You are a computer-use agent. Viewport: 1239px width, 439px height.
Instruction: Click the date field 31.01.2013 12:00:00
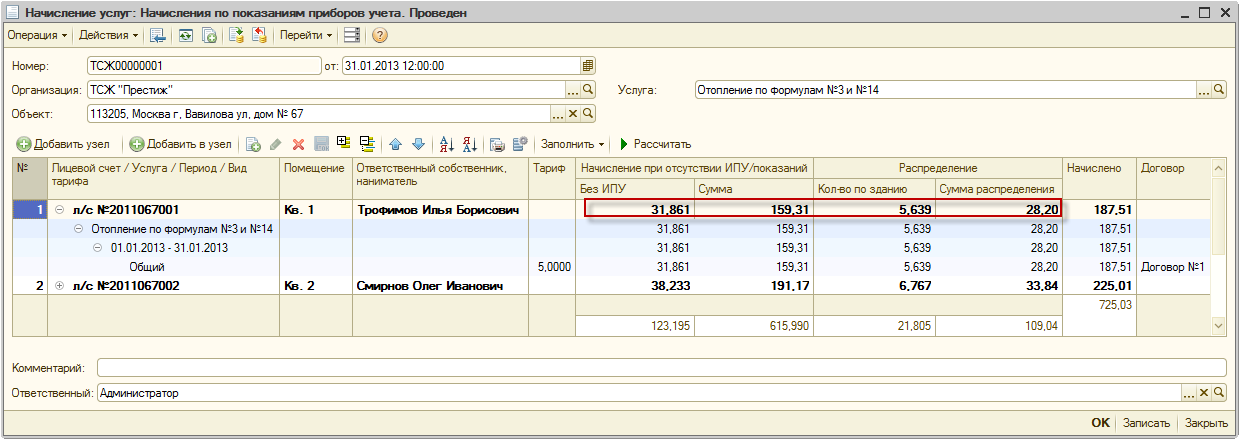[x=460, y=66]
